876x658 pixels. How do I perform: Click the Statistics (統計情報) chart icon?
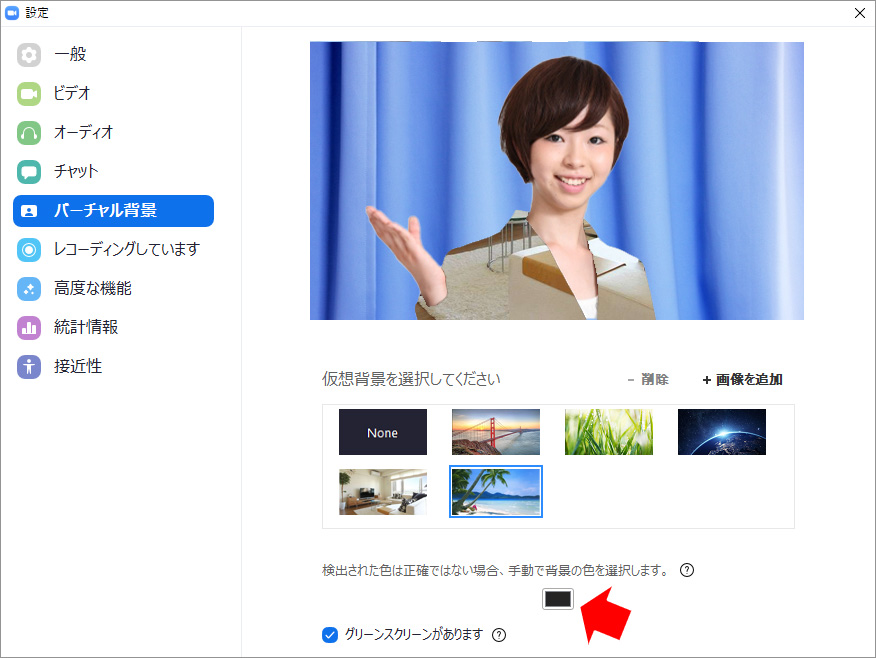tap(29, 328)
